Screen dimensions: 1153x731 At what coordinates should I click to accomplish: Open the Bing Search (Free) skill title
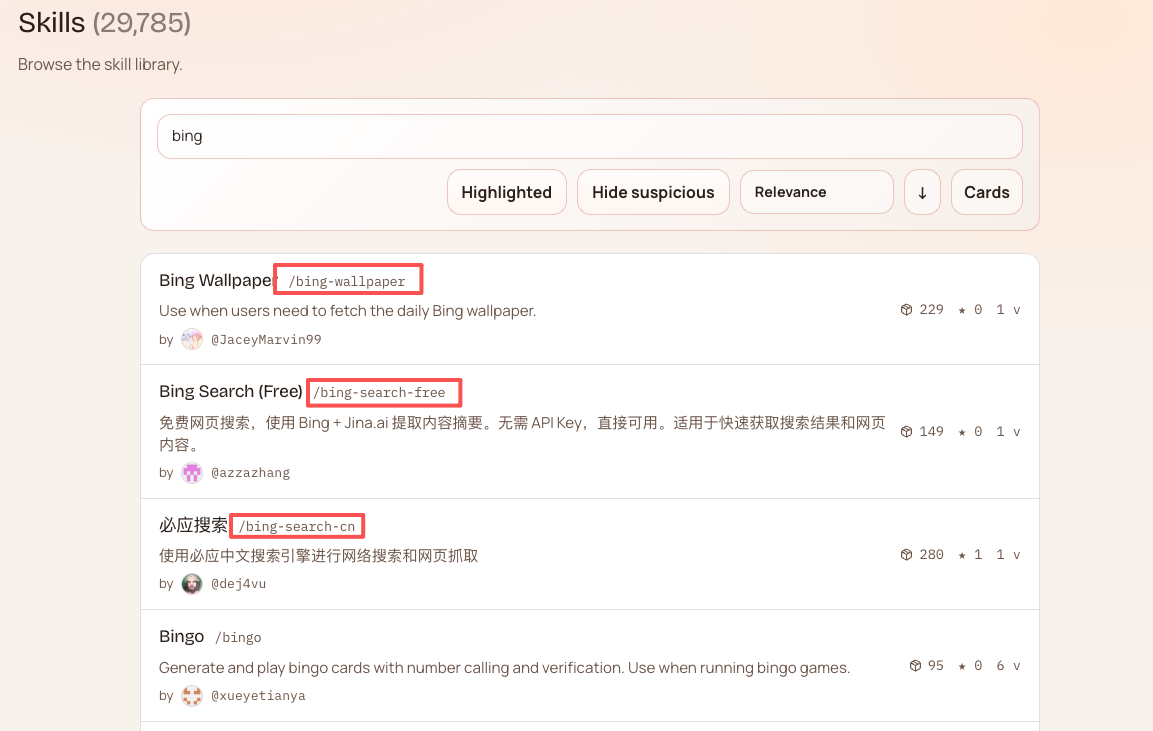pyautogui.click(x=230, y=391)
